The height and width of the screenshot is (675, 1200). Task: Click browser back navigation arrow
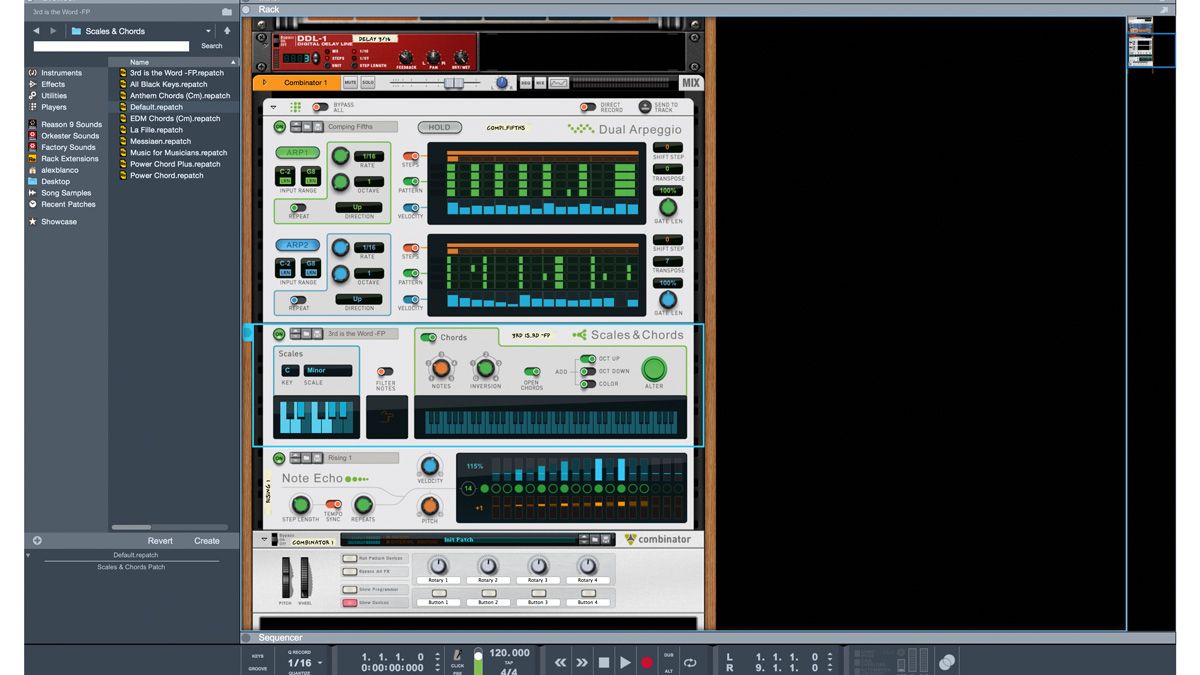(37, 31)
